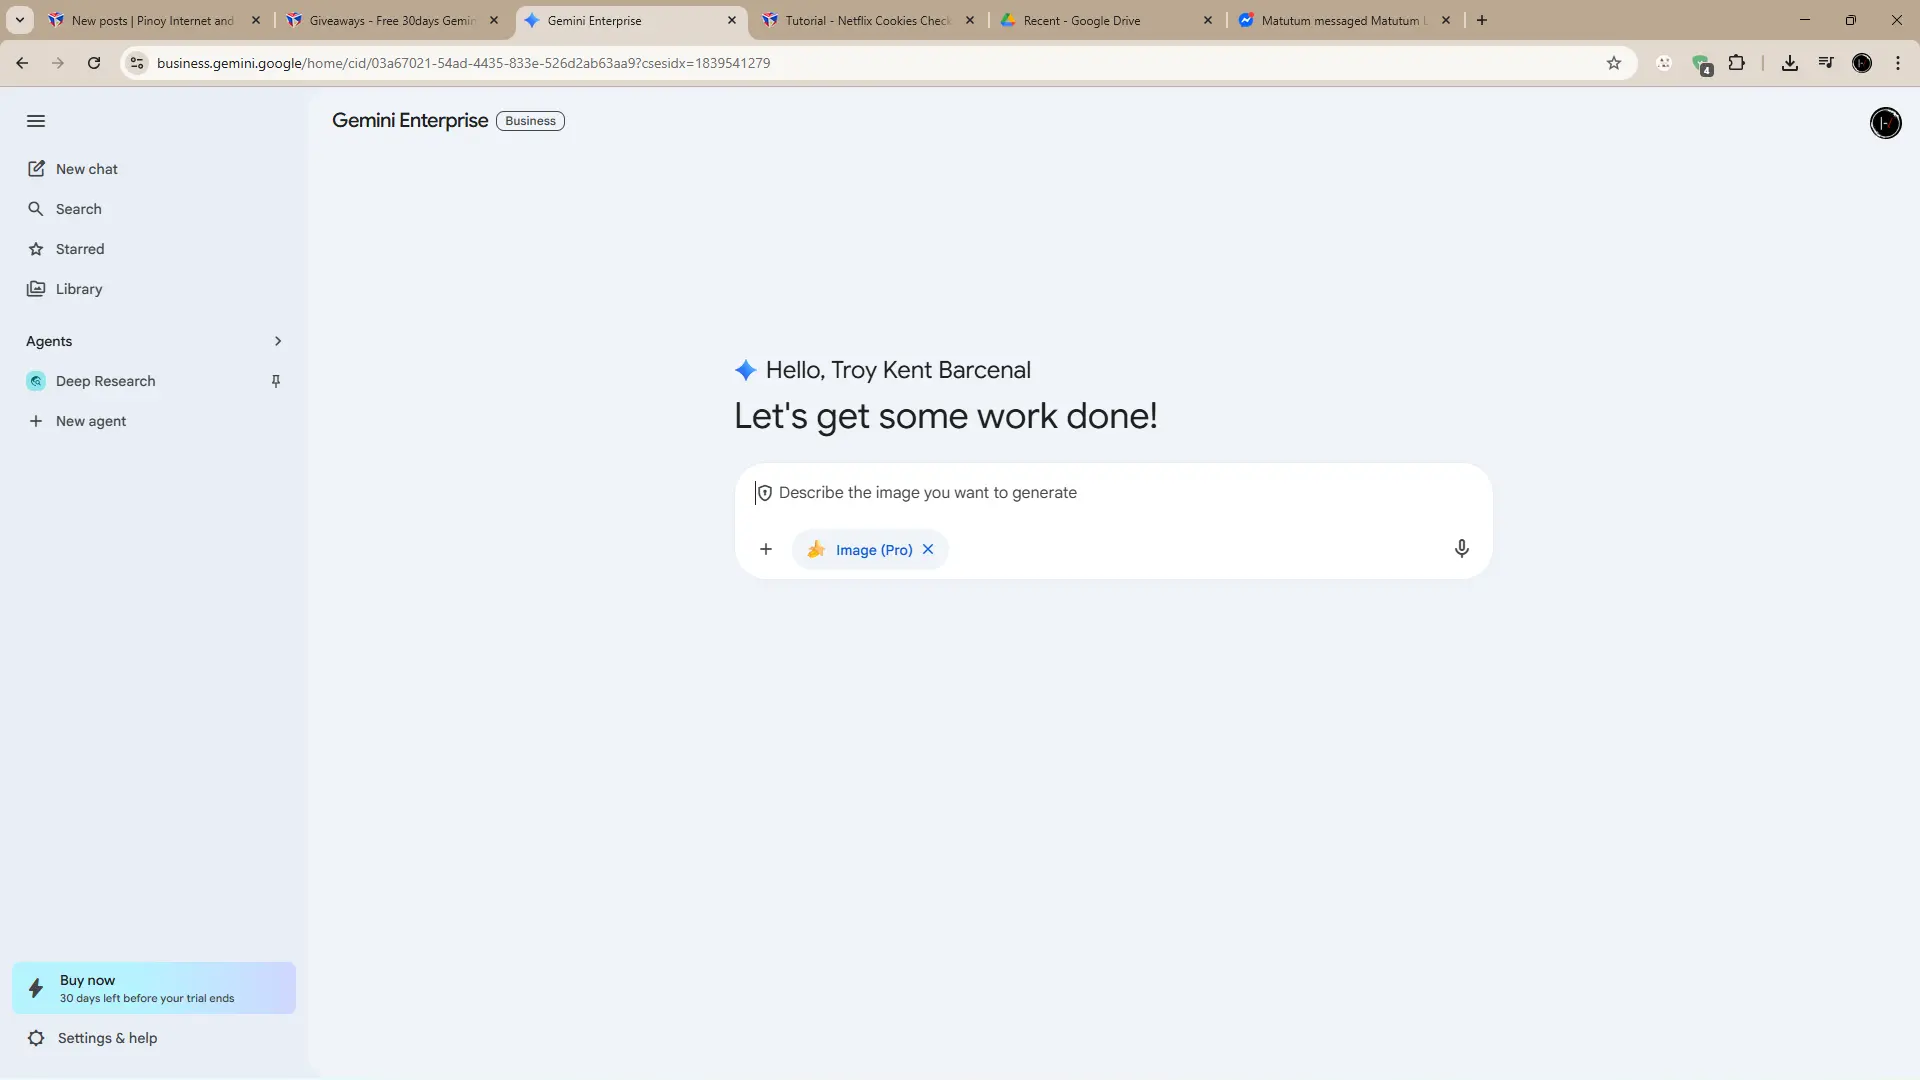Go forward with the browser forward arrow
This screenshot has width=1920, height=1080.
tap(58, 63)
